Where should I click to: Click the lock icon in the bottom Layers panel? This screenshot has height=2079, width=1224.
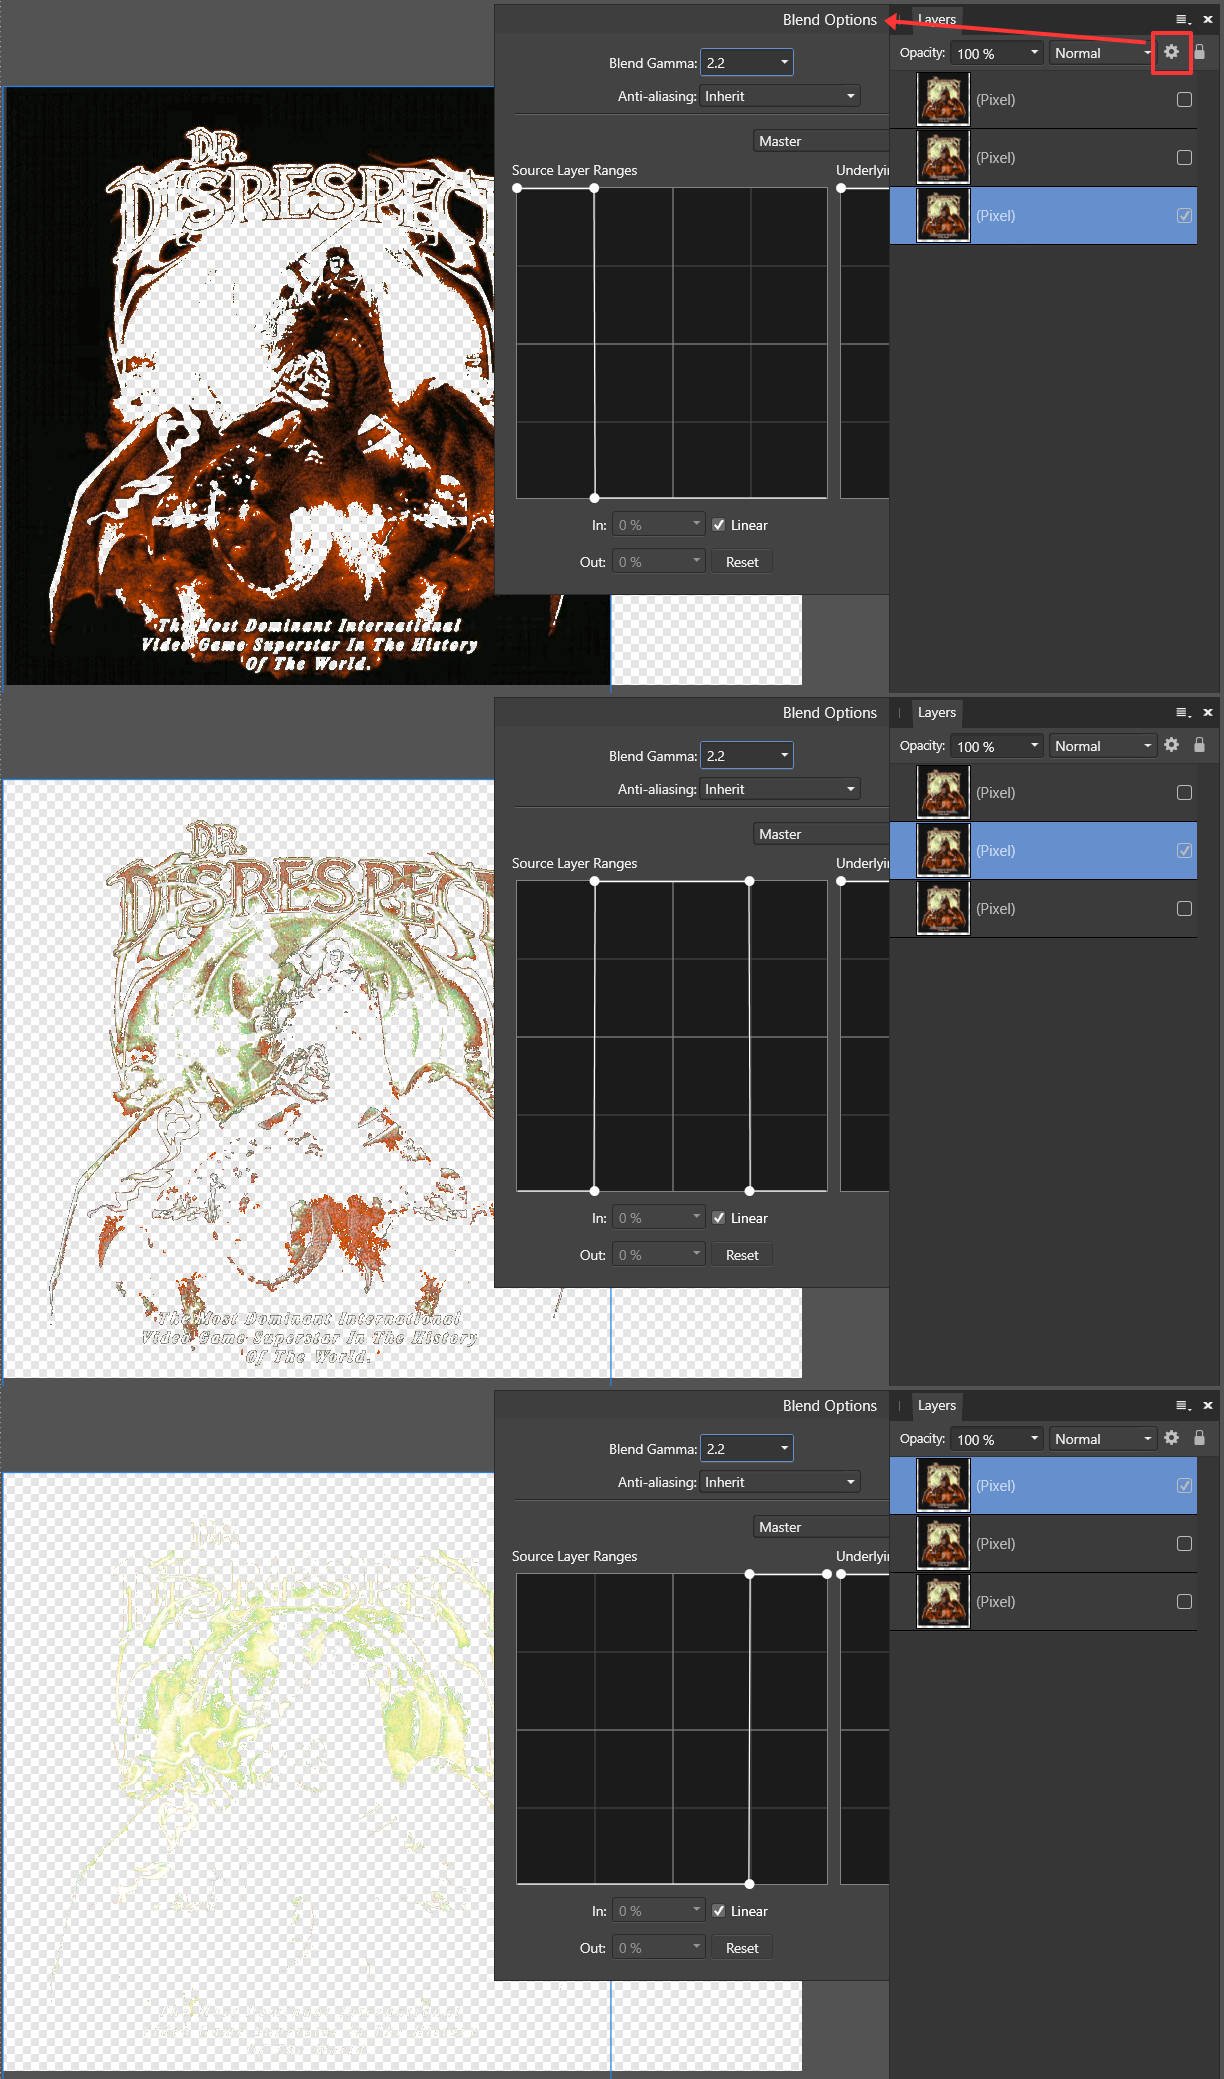1199,1438
